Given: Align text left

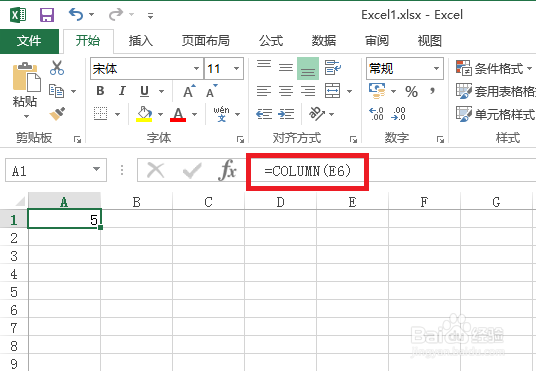Looking at the screenshot, I should pyautogui.click(x=264, y=91).
